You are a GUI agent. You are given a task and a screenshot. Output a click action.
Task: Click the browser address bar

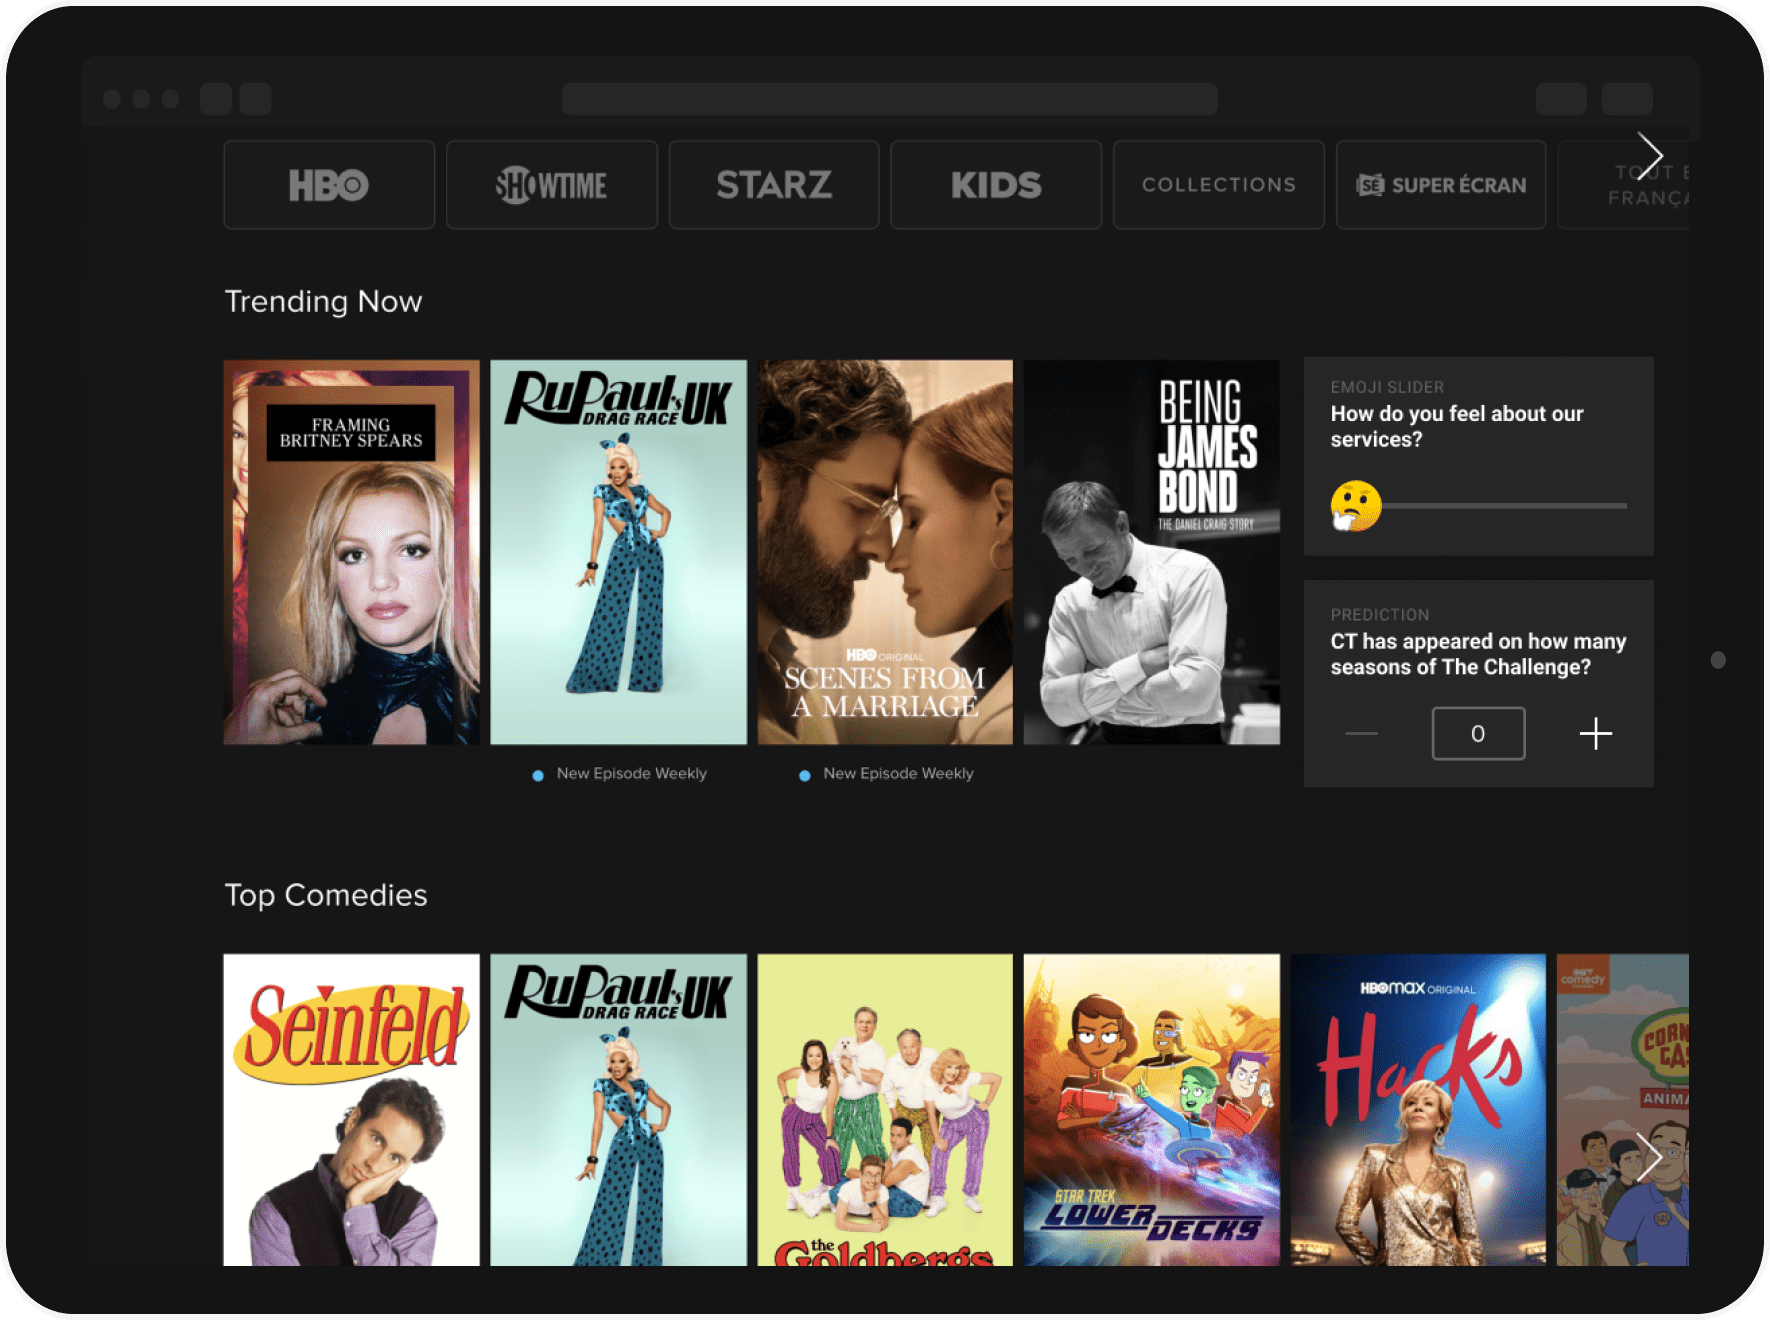click(x=890, y=99)
